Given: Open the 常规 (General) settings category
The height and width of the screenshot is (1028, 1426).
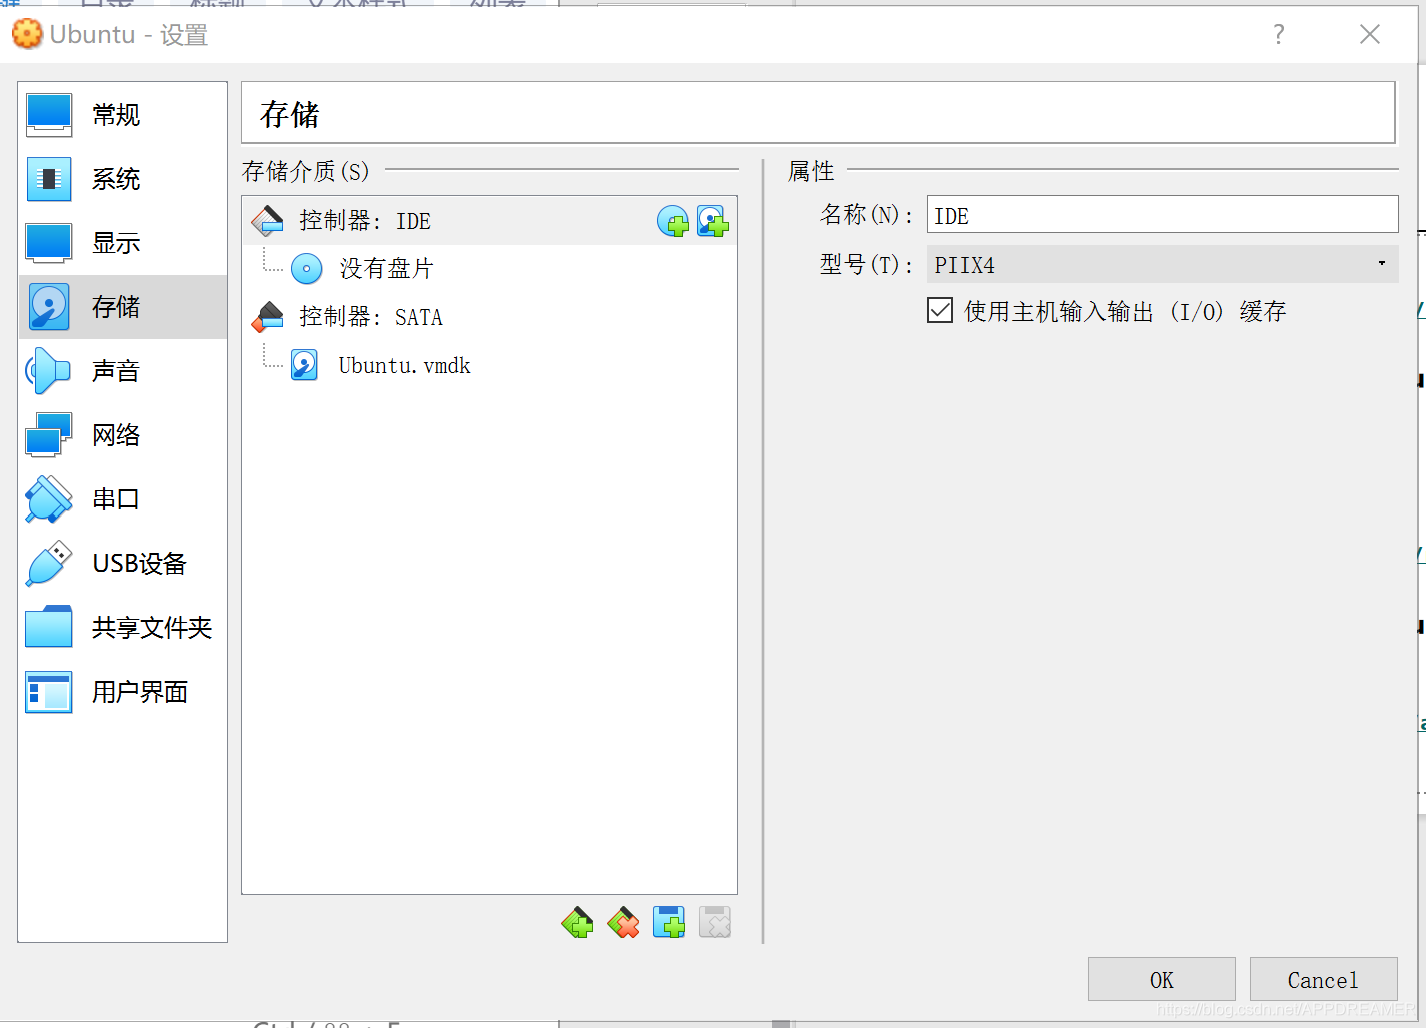Looking at the screenshot, I should point(122,115).
